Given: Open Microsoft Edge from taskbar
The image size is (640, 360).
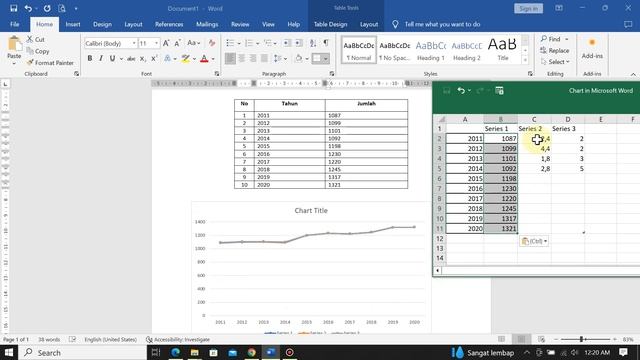Looking at the screenshot, I should [176, 352].
